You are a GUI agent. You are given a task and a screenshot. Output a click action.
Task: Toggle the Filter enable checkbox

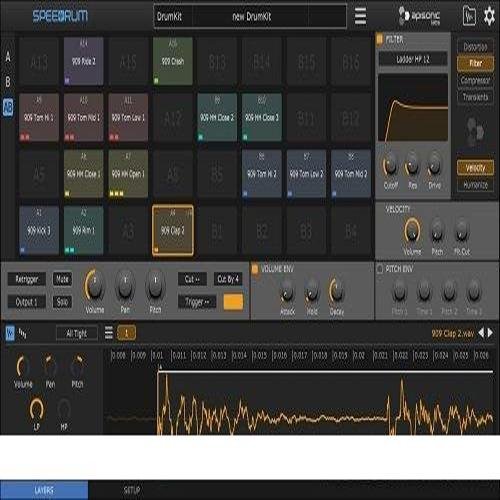pos(380,40)
